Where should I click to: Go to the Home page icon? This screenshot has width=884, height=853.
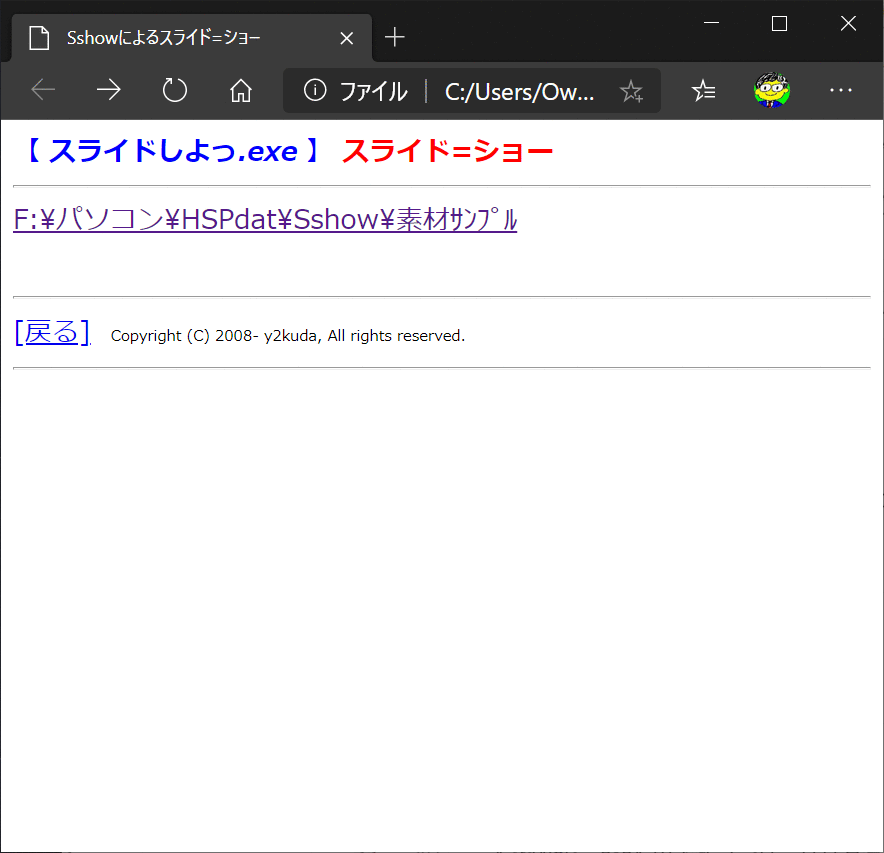pos(240,91)
